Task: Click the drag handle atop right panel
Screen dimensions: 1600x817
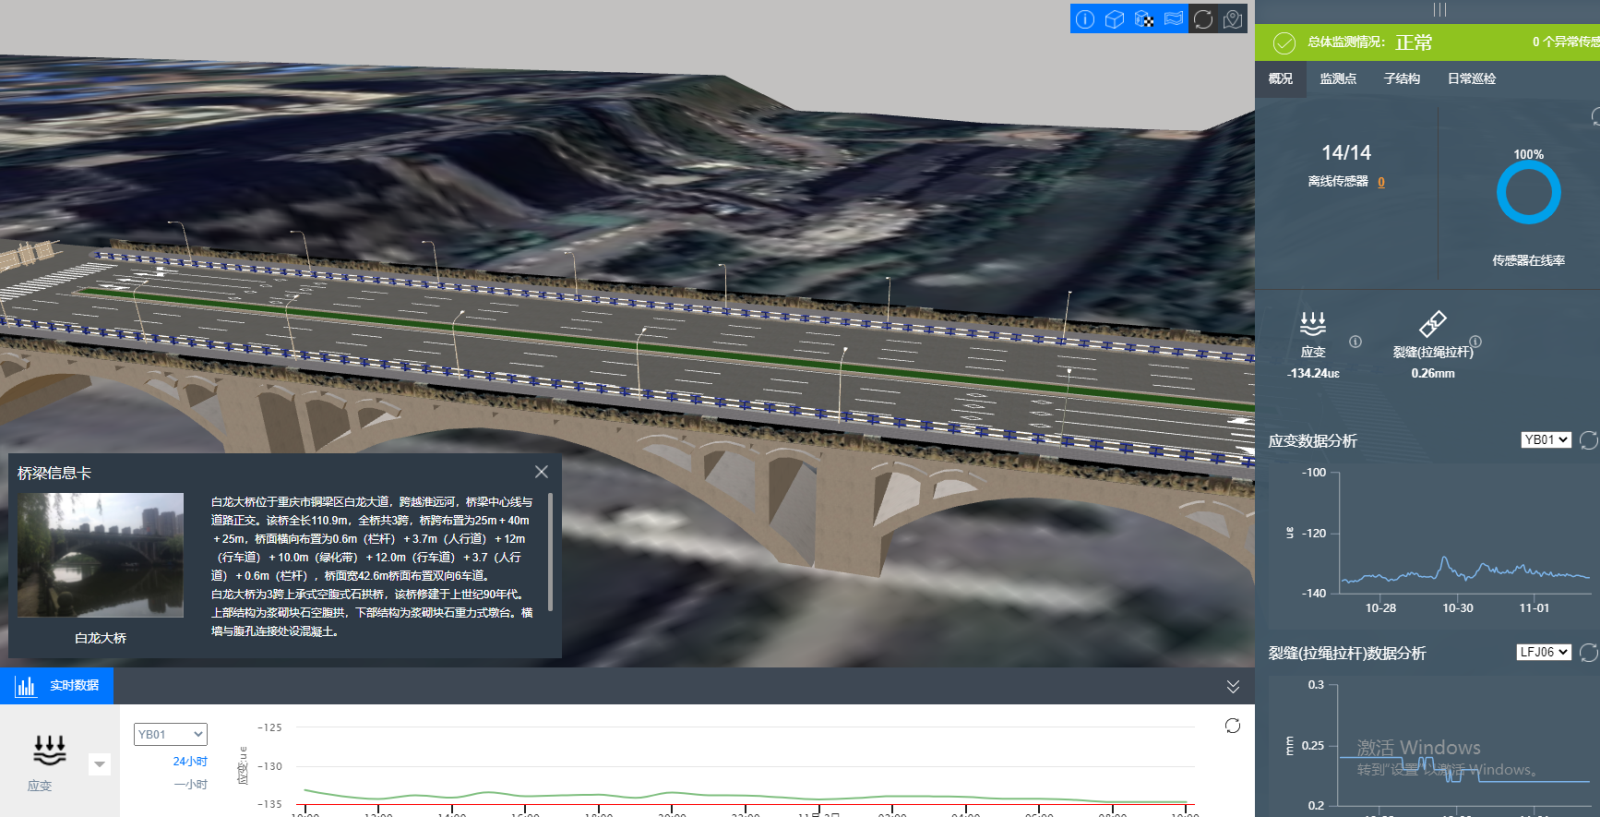Action: click(1439, 10)
